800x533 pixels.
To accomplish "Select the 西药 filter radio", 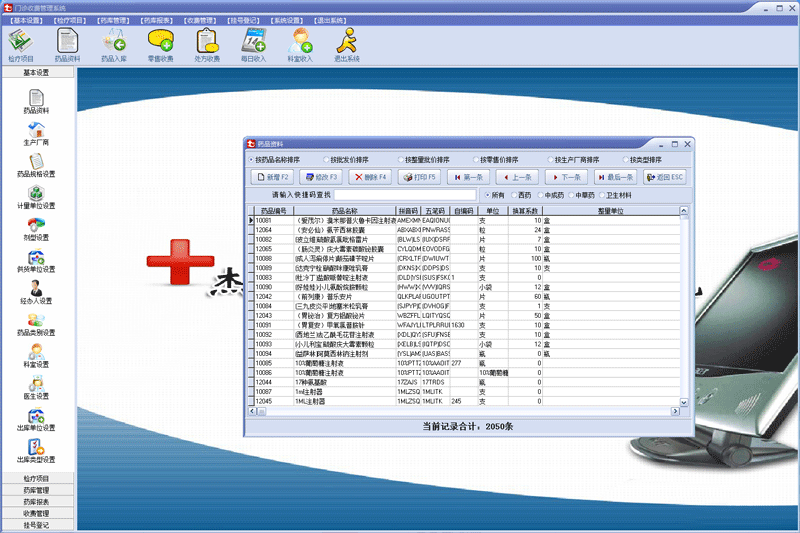I will point(521,195).
